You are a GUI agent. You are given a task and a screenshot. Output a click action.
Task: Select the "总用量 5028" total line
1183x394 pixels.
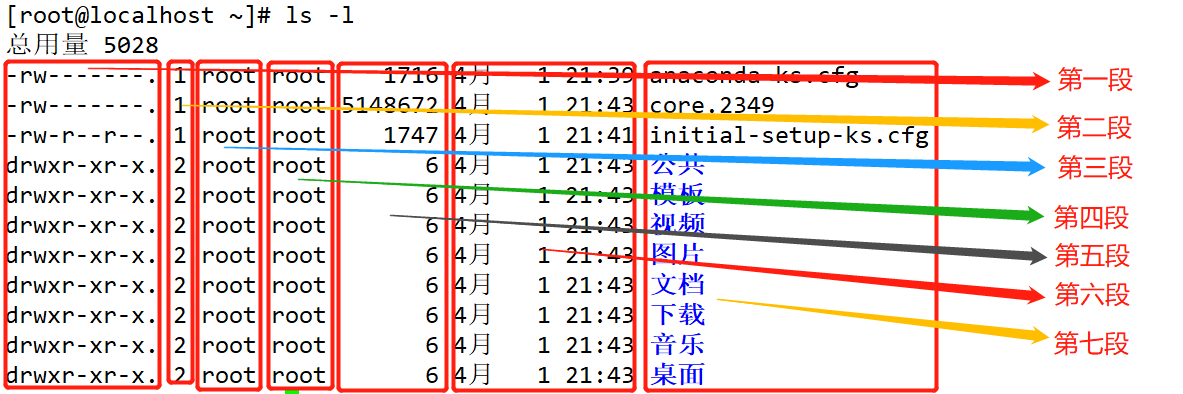click(x=82, y=45)
